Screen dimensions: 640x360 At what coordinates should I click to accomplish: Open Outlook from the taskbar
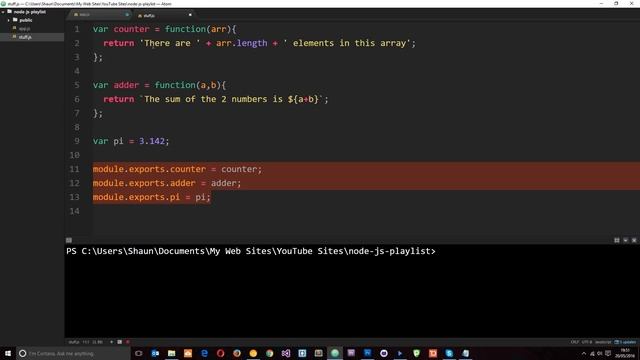pos(155,353)
